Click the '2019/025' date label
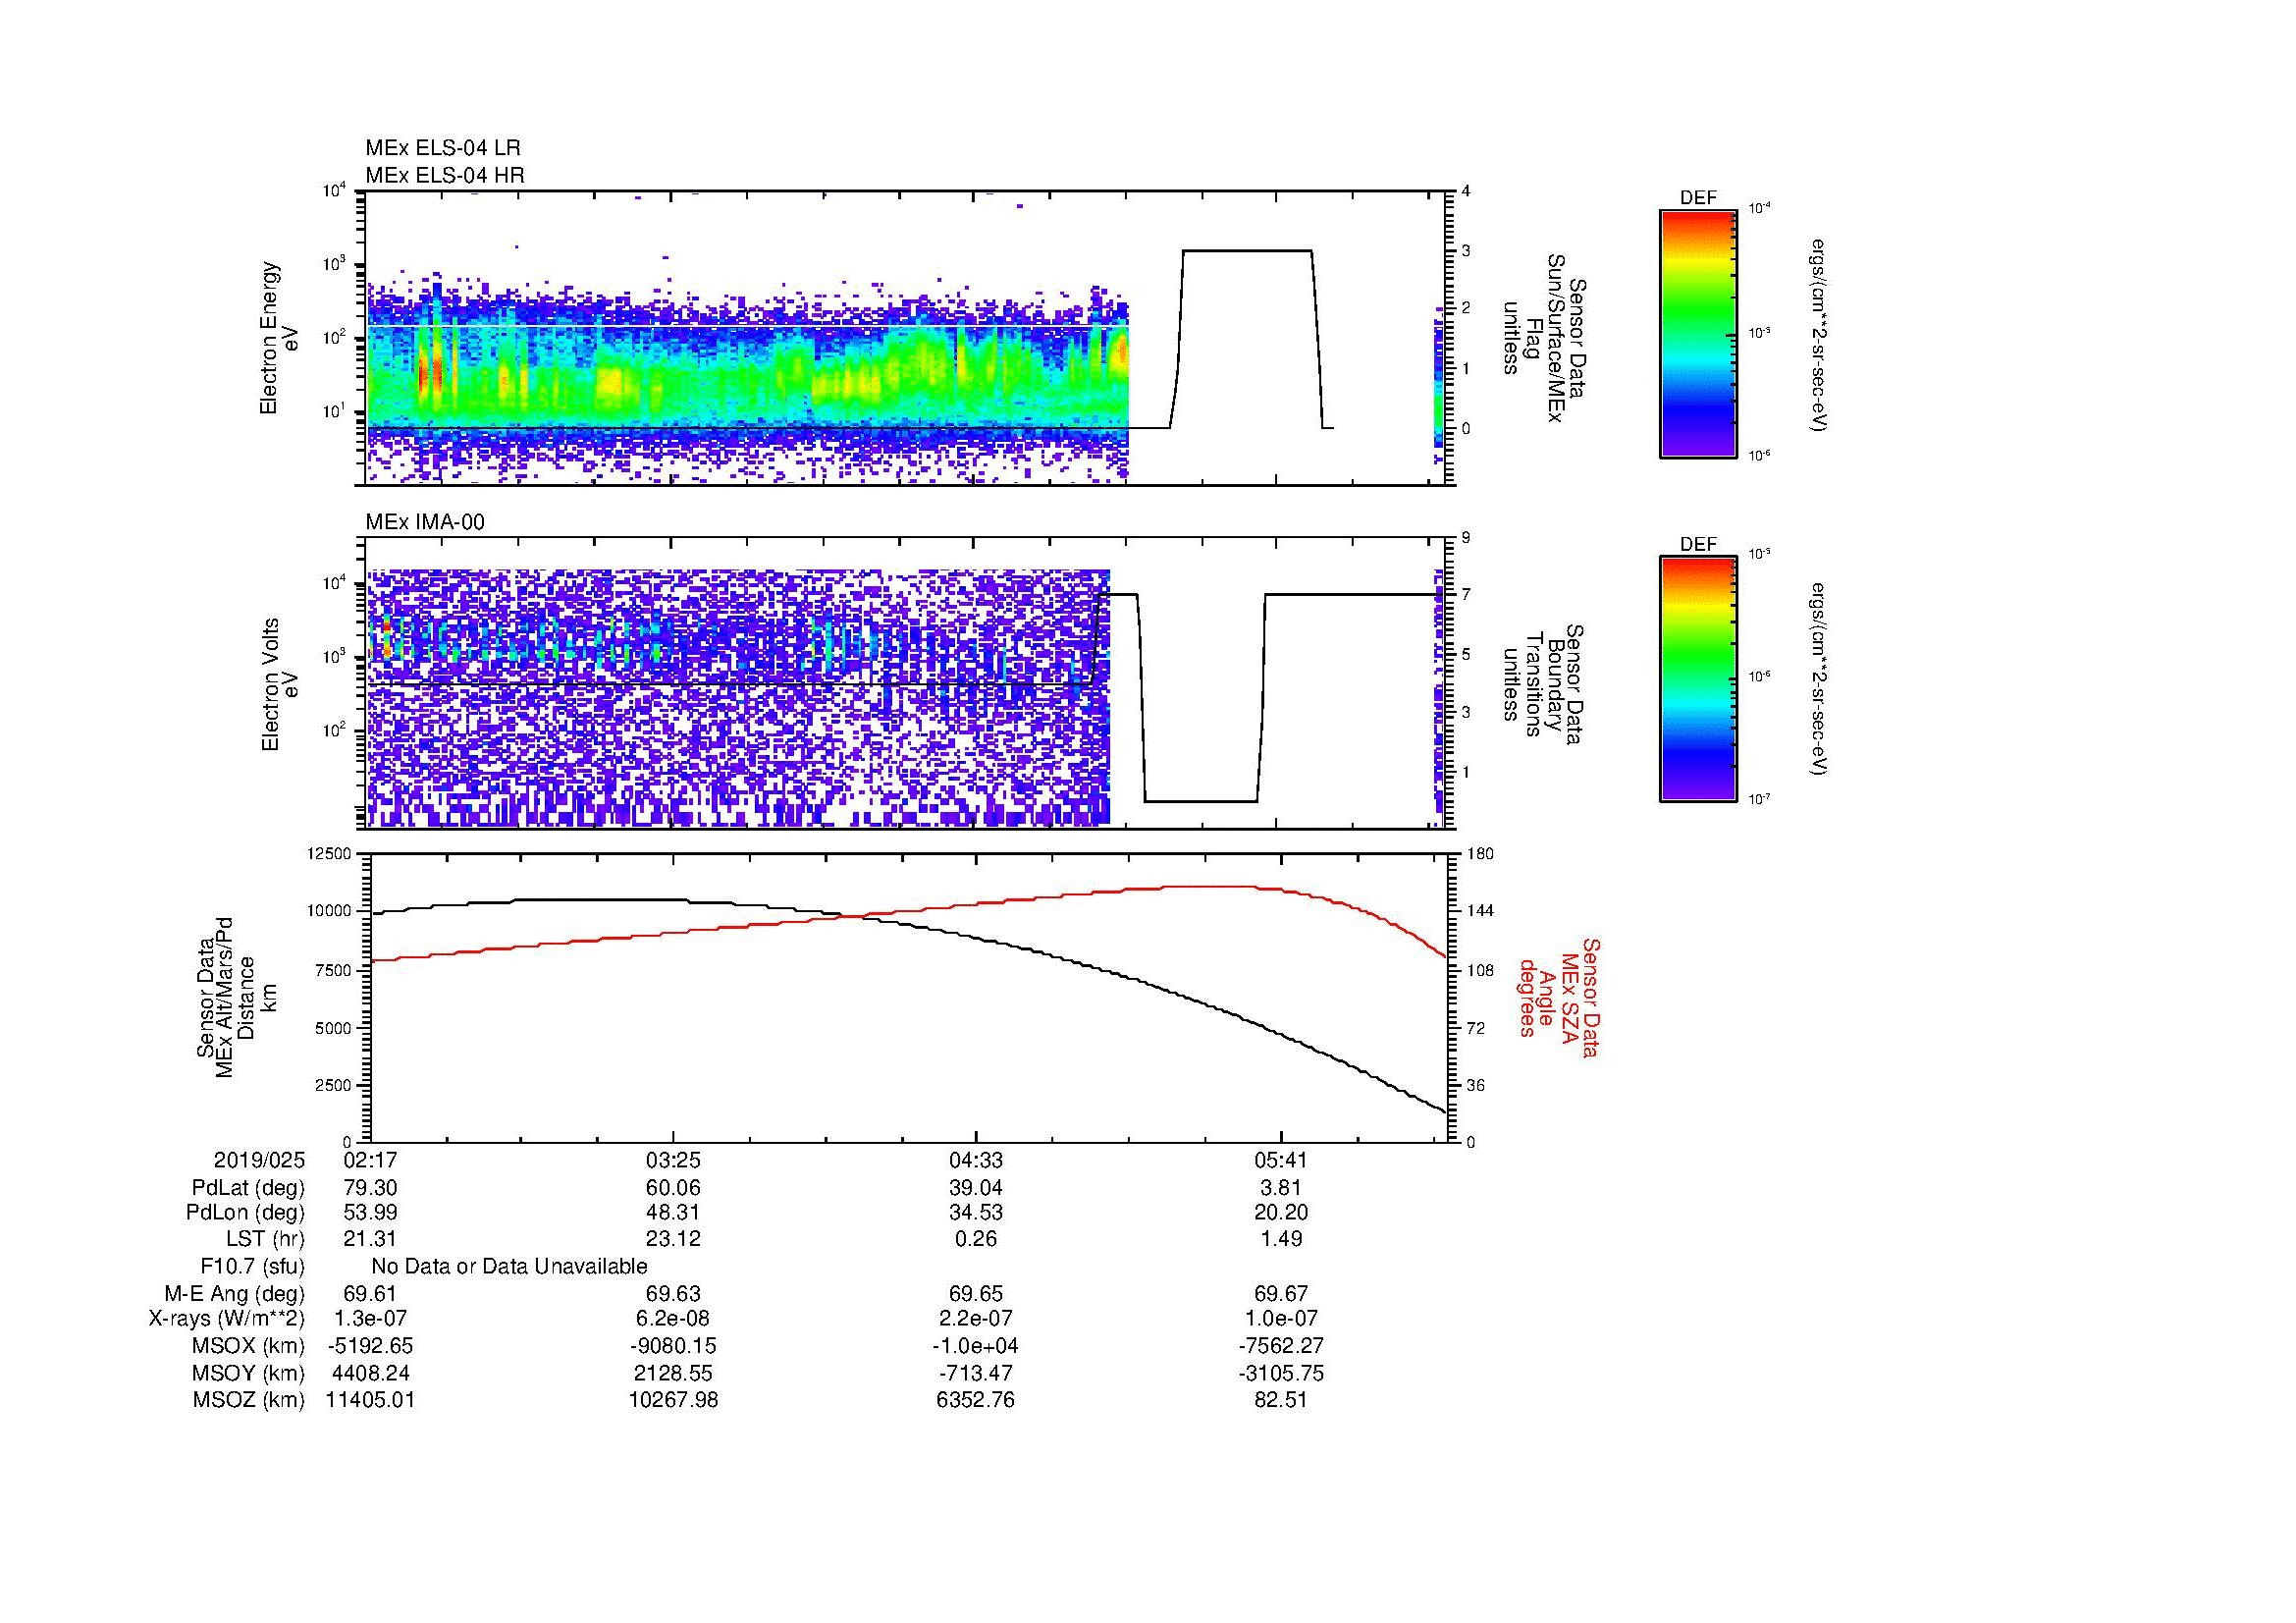 tap(259, 1161)
